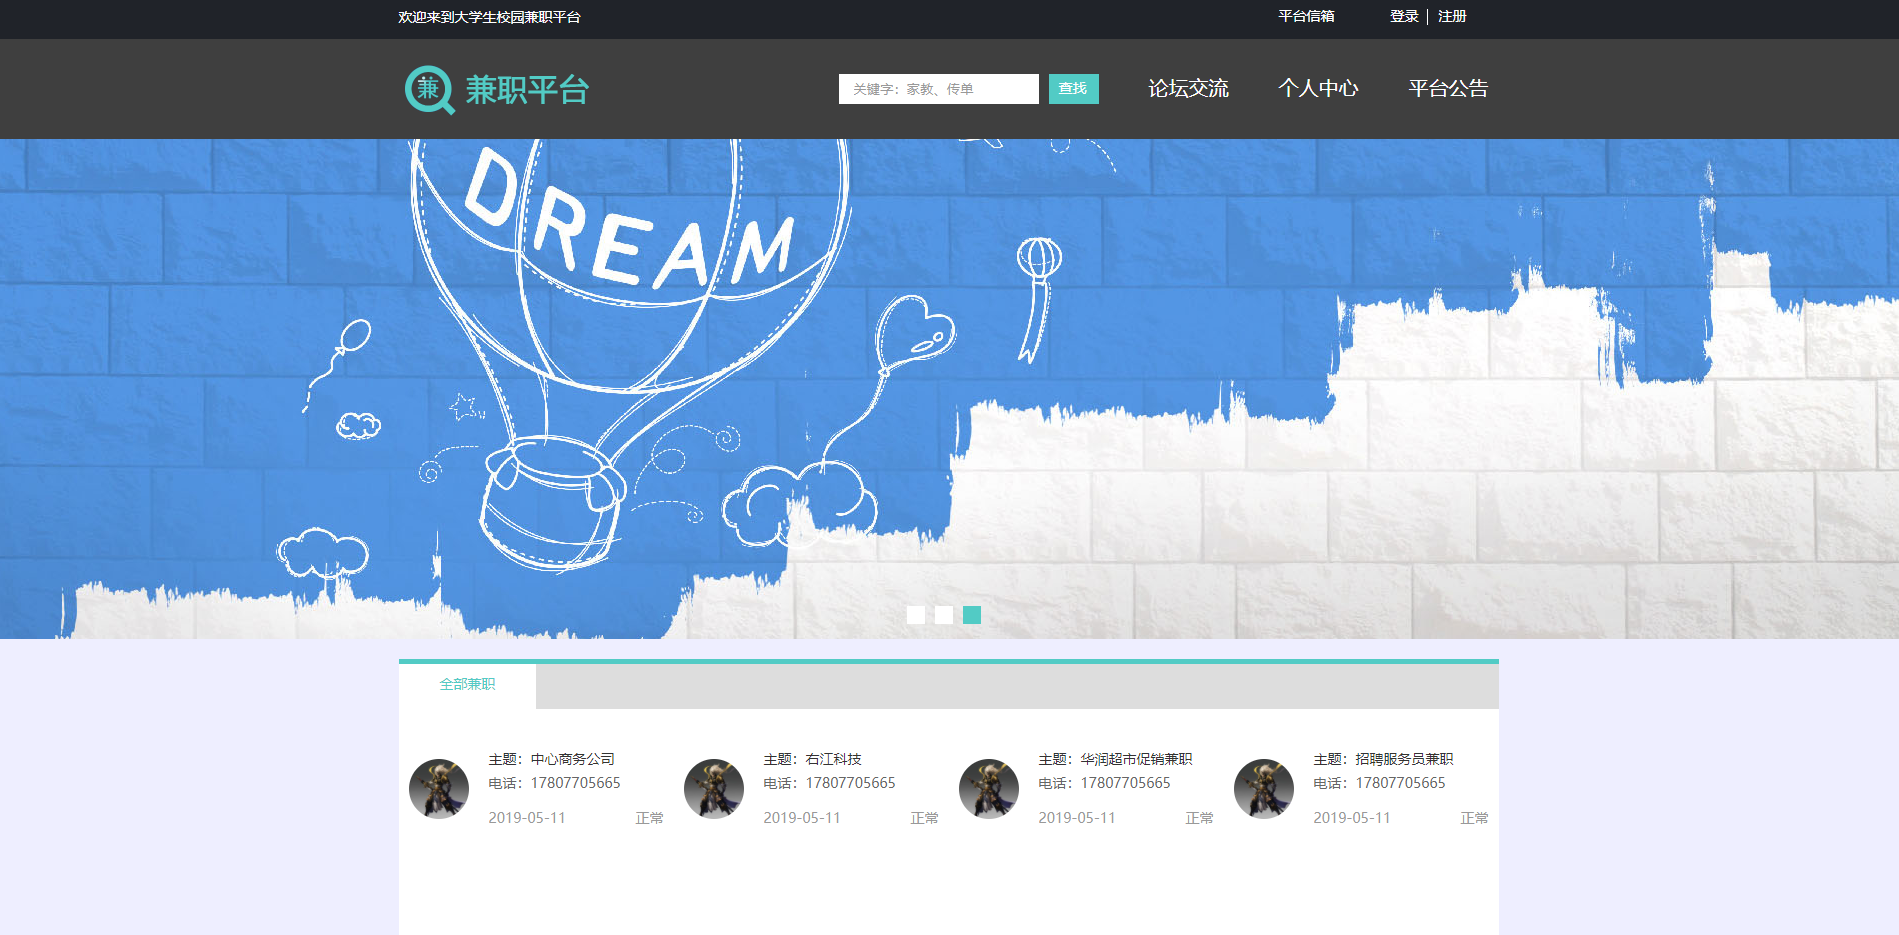The width and height of the screenshot is (1899, 935).
Task: Click the 兼职平台 magnifier logo icon
Action: click(430, 90)
